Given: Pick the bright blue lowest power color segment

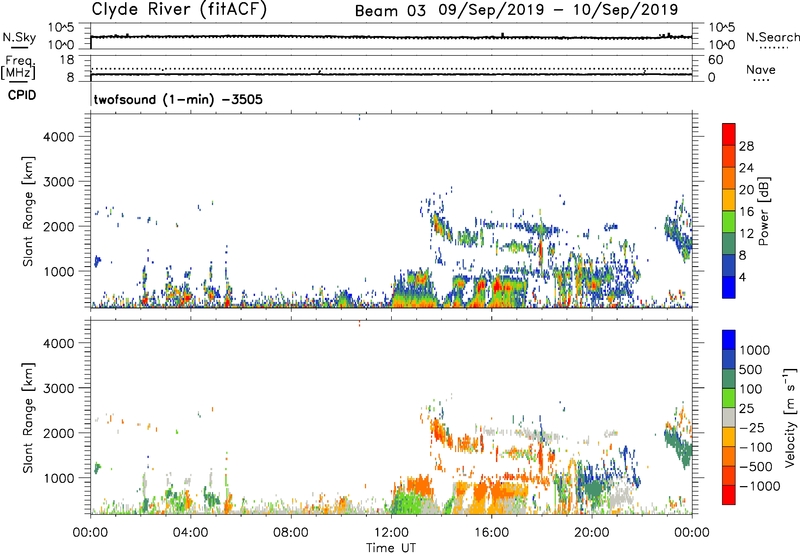Looking at the screenshot, I should [729, 287].
